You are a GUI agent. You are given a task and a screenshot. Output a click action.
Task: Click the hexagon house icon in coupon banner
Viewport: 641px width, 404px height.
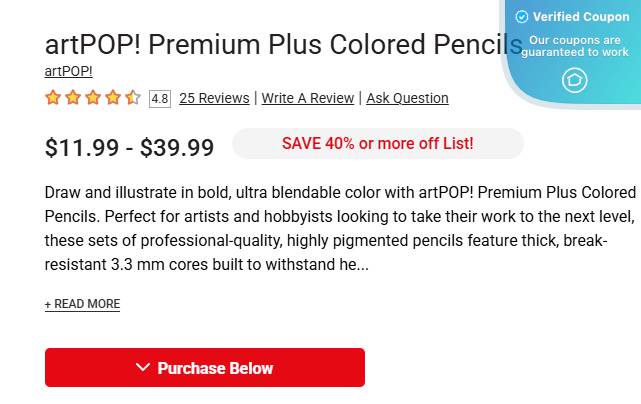click(574, 79)
